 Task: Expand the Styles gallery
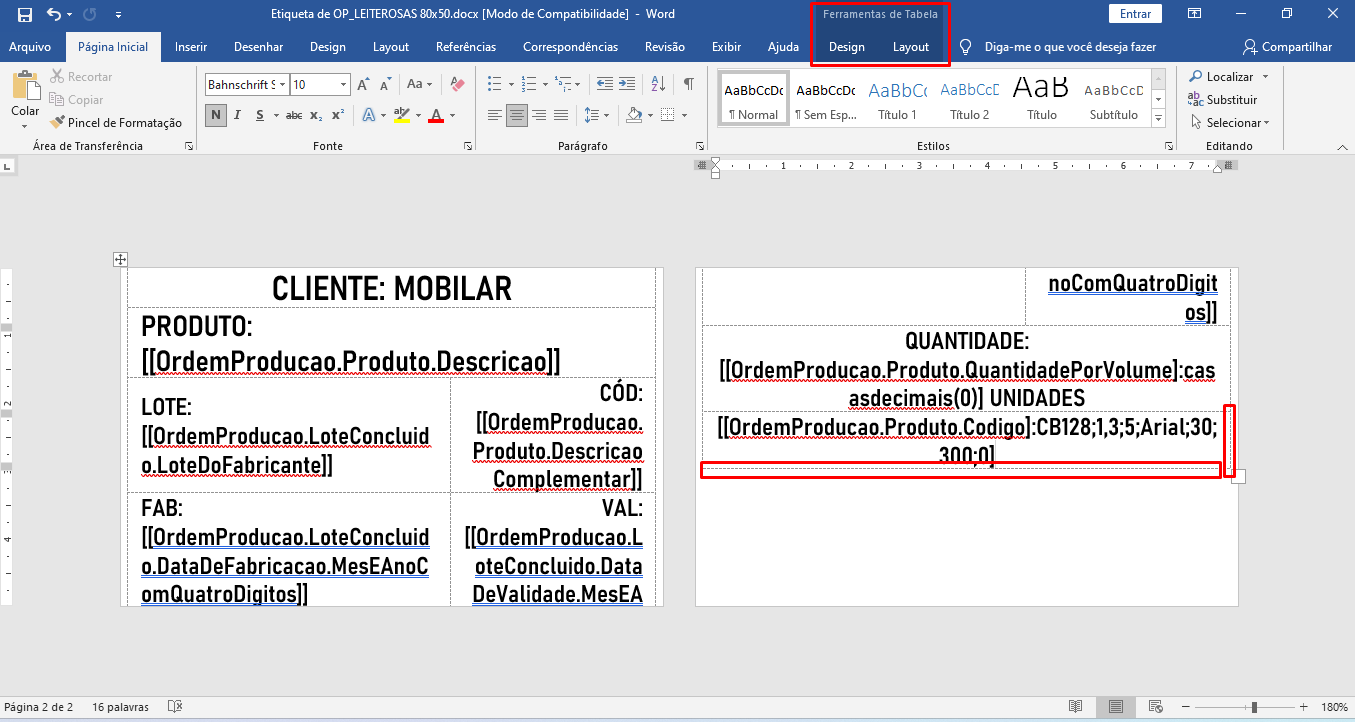click(1159, 120)
